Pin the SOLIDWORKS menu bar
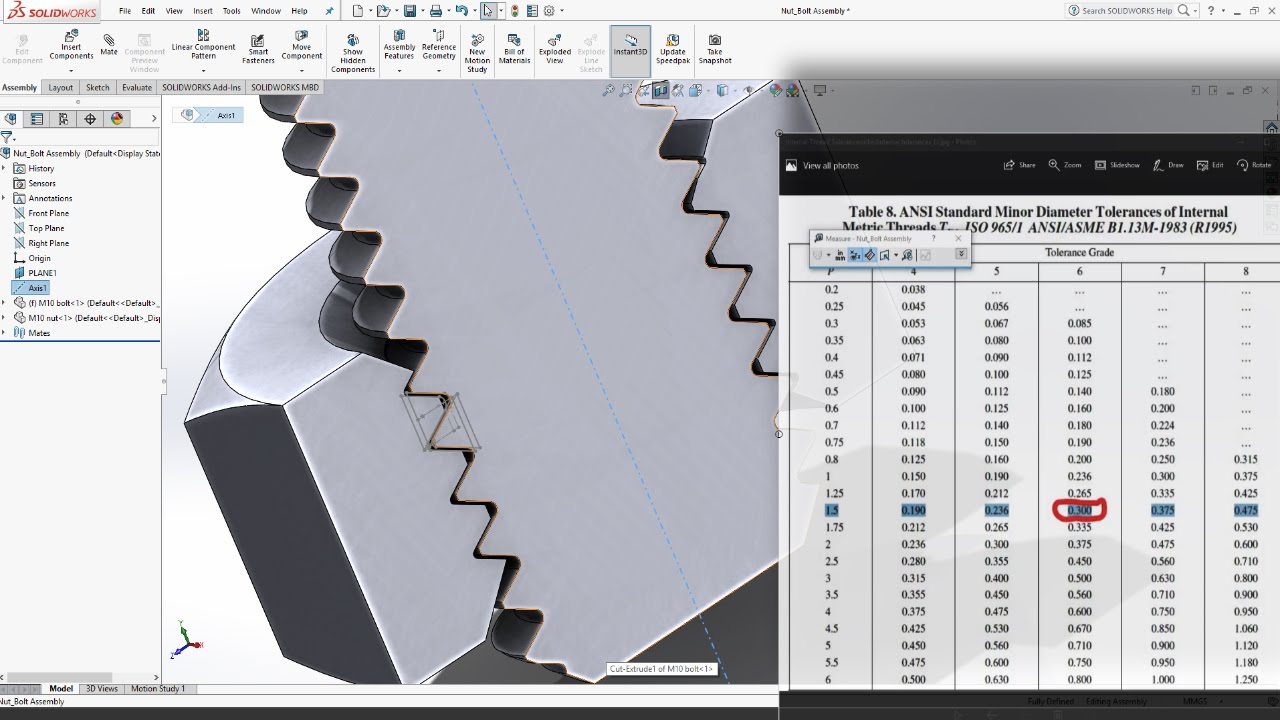The width and height of the screenshot is (1280, 720). click(x=330, y=11)
